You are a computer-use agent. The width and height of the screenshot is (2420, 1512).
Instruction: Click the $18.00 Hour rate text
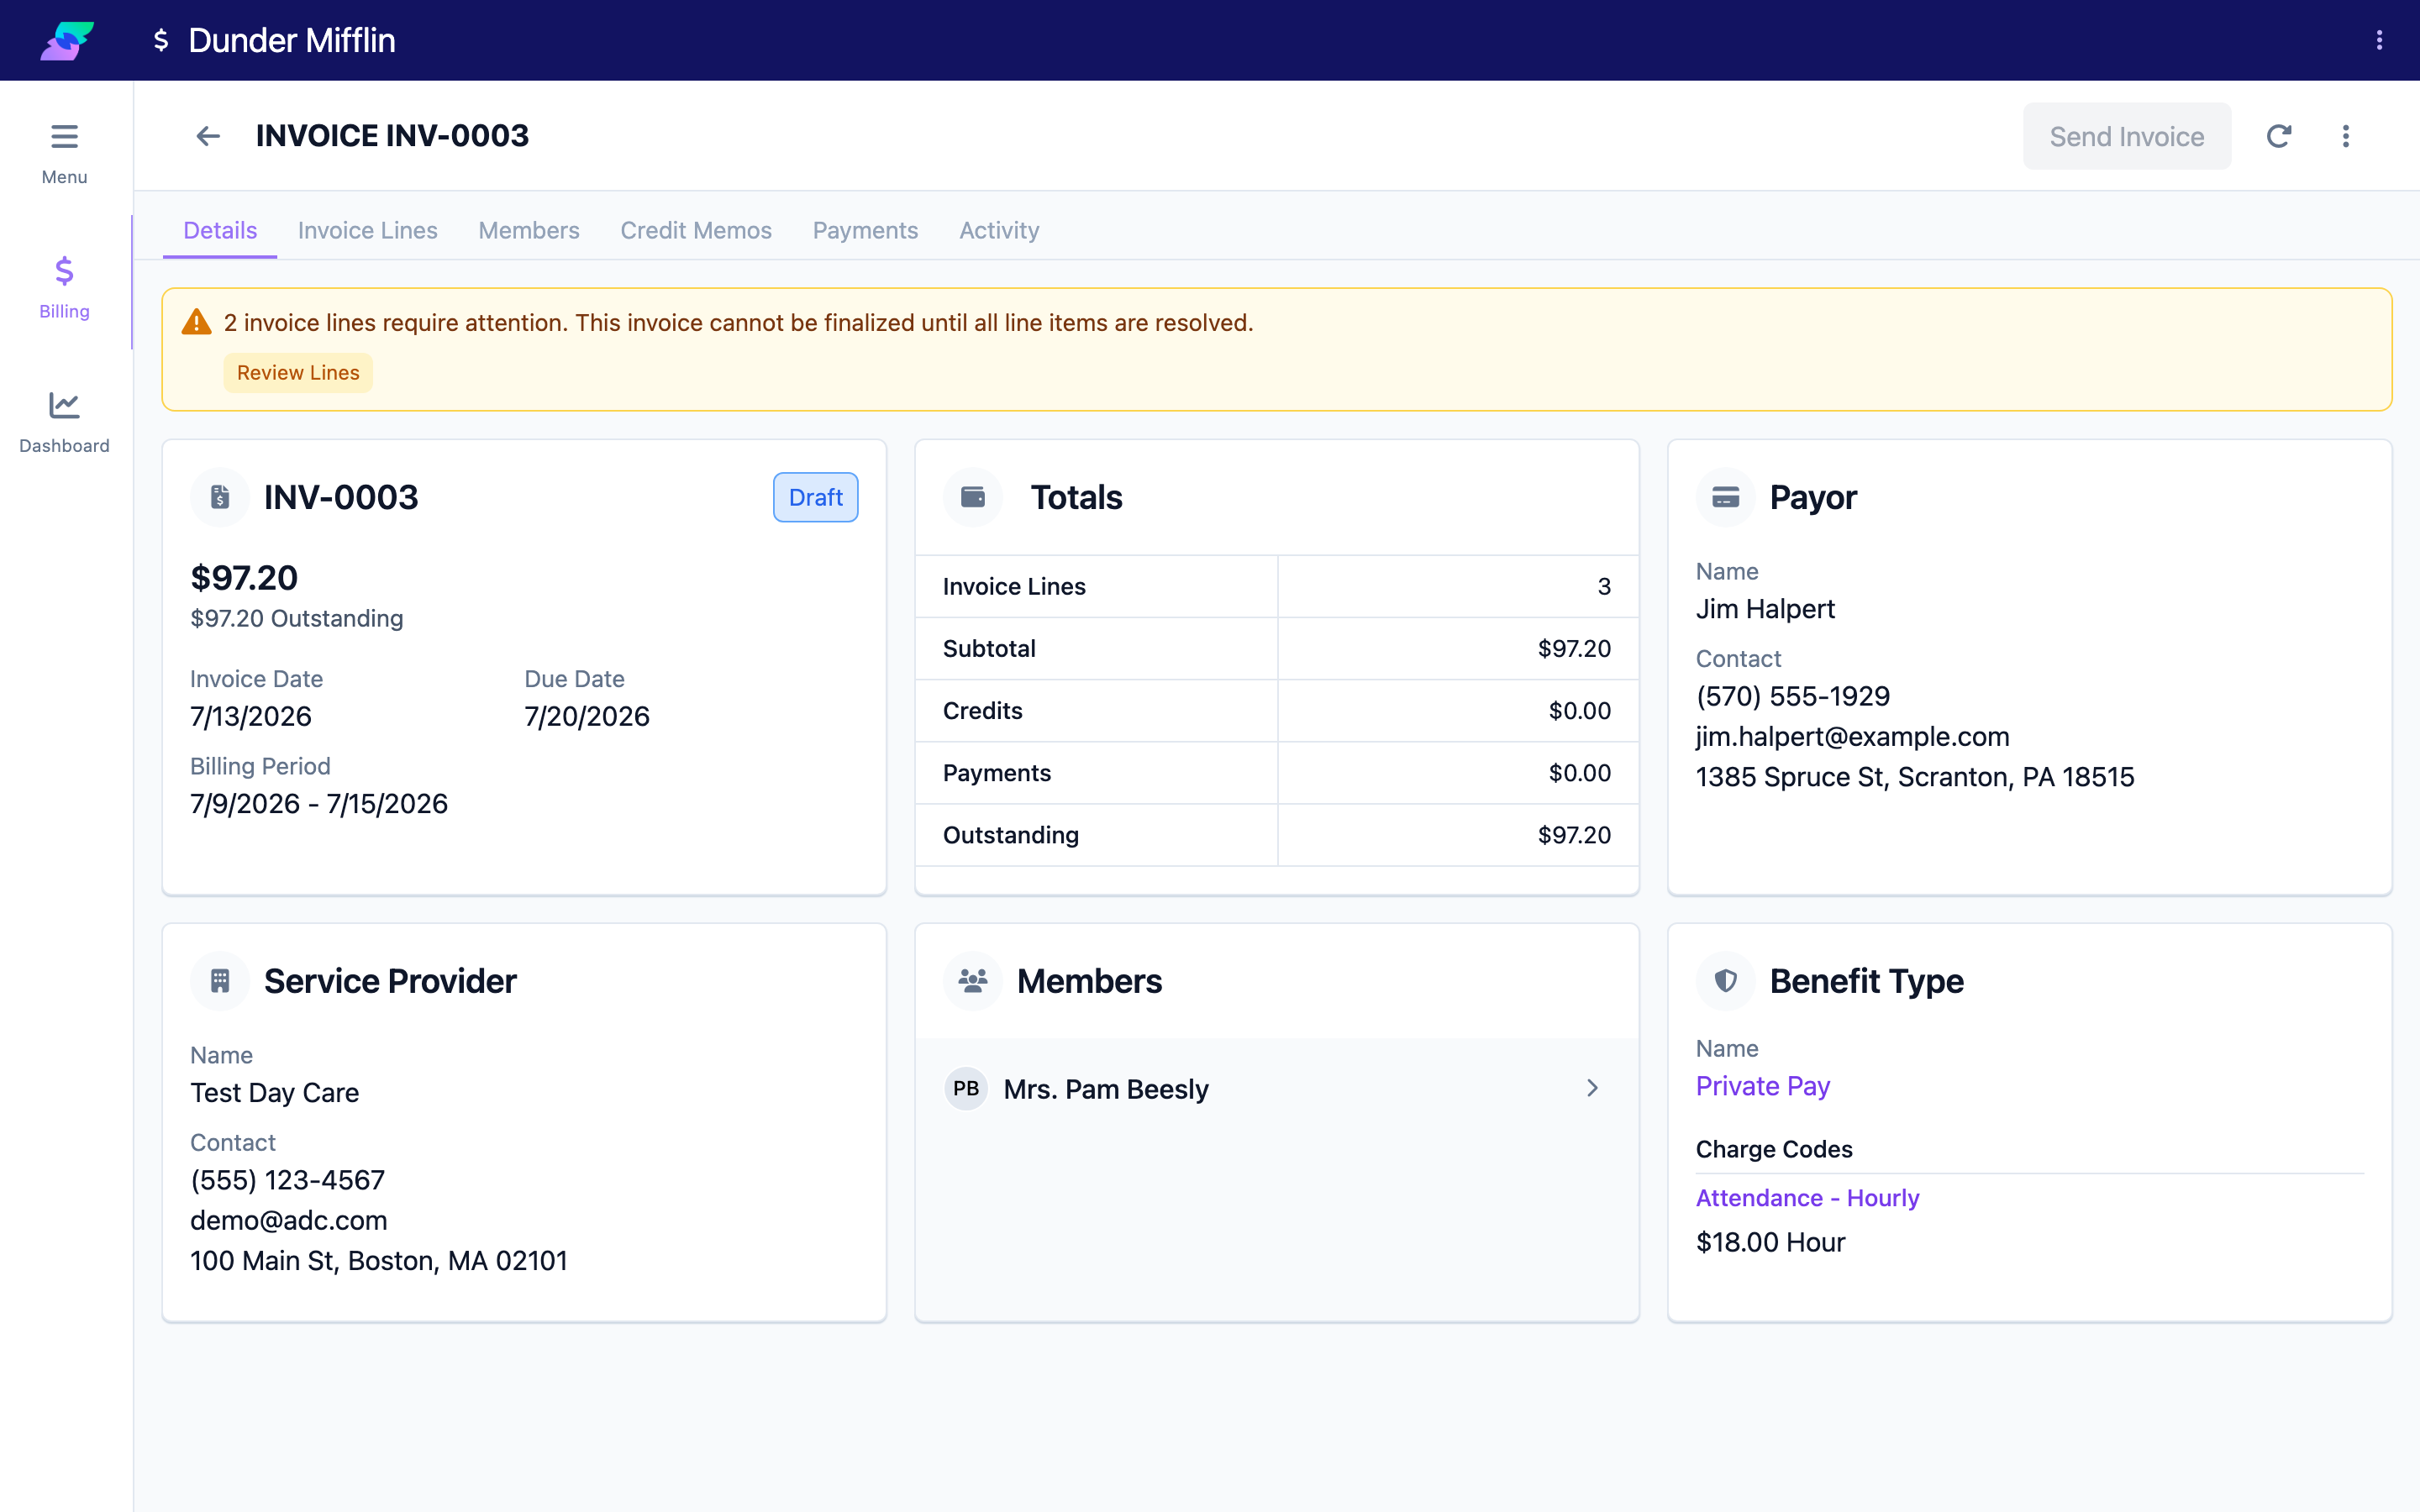tap(1771, 1242)
